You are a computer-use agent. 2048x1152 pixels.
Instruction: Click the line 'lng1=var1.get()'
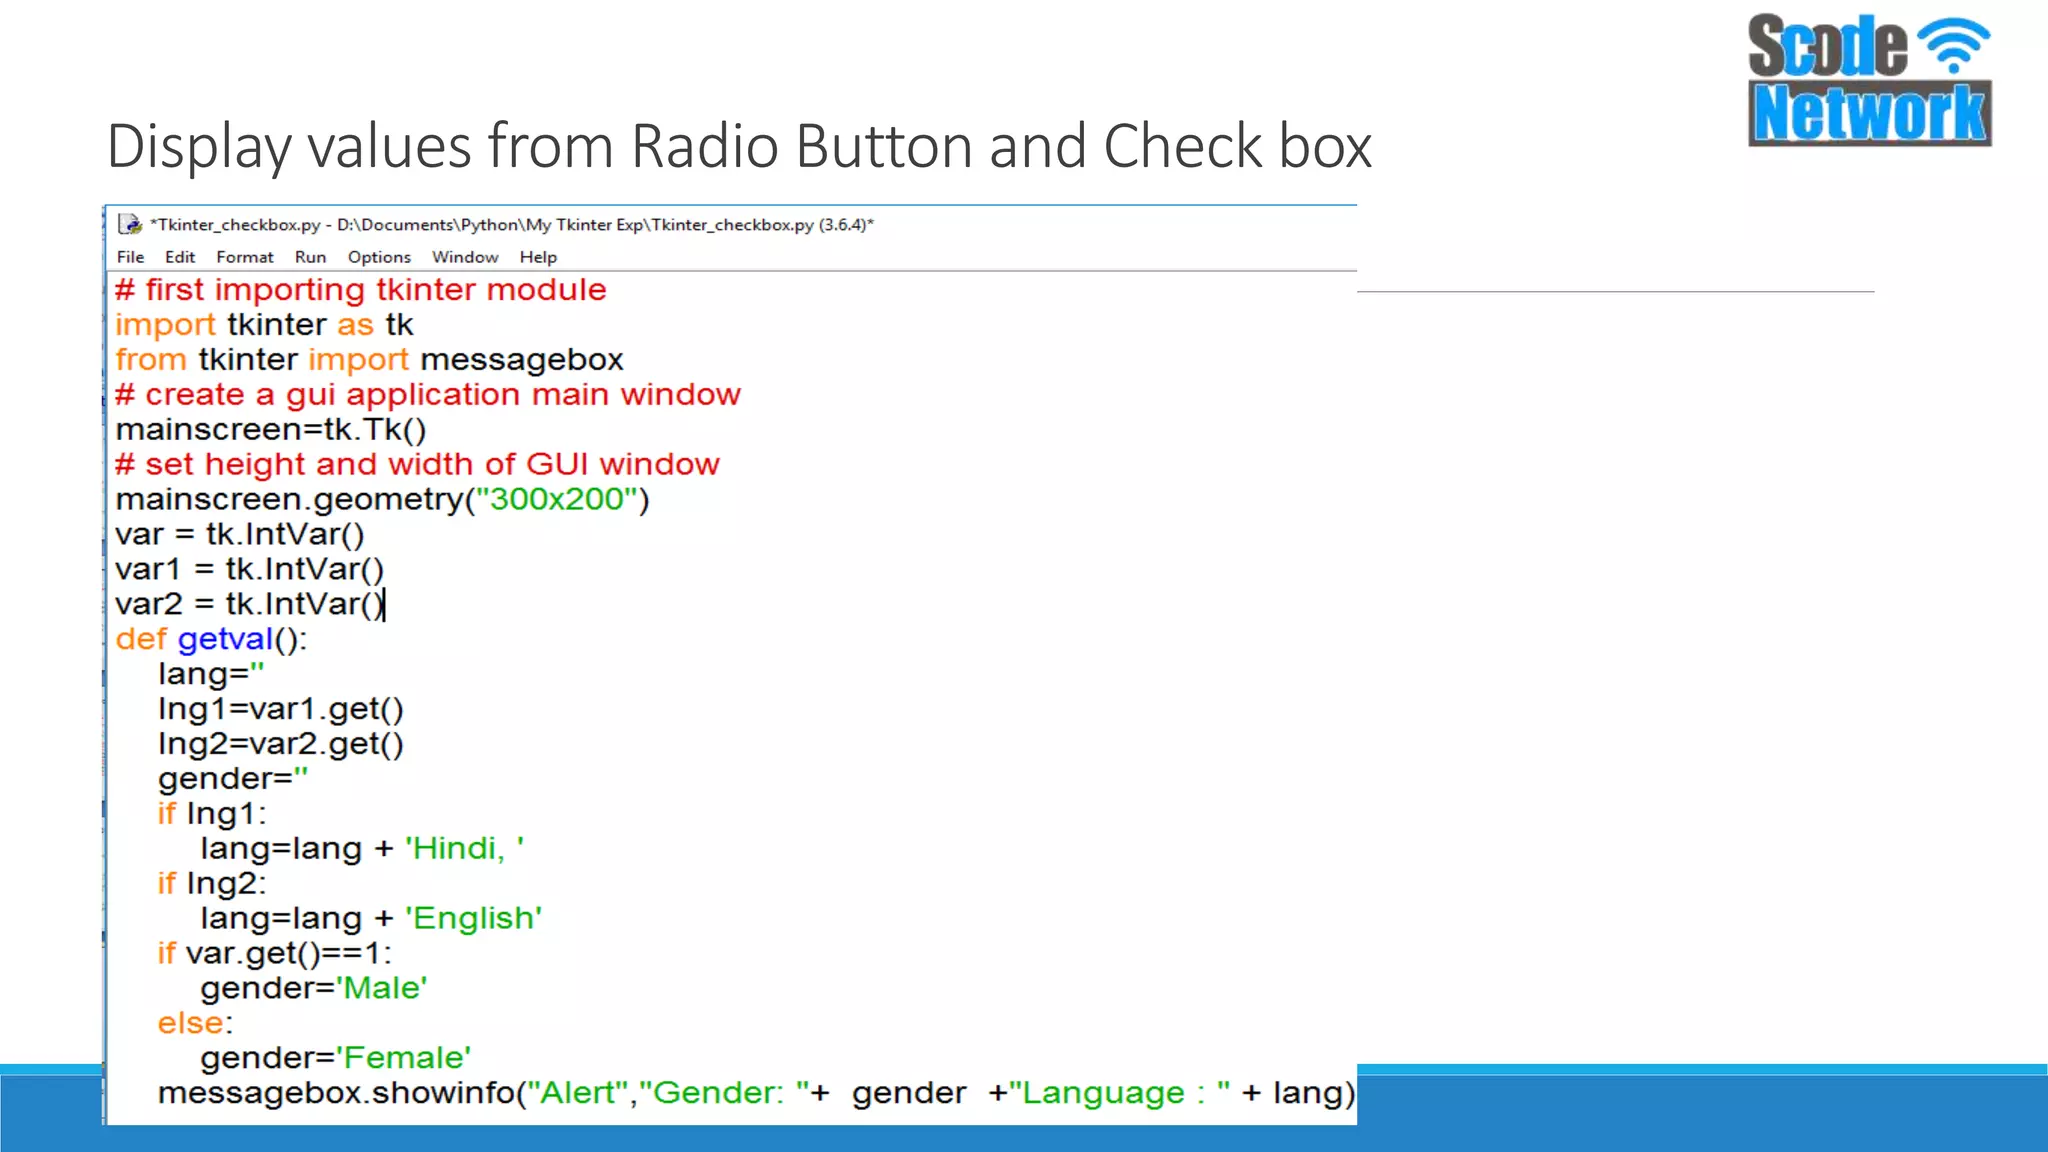[281, 709]
